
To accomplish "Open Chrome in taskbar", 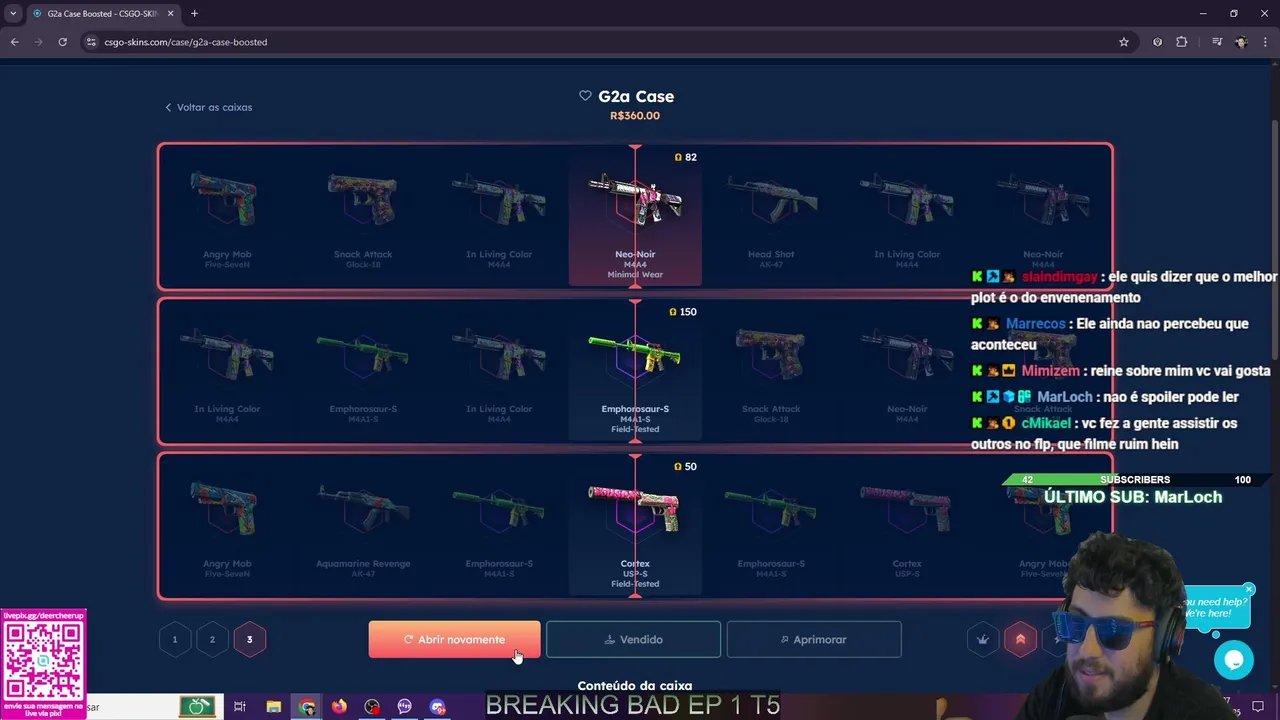I will click(307, 707).
